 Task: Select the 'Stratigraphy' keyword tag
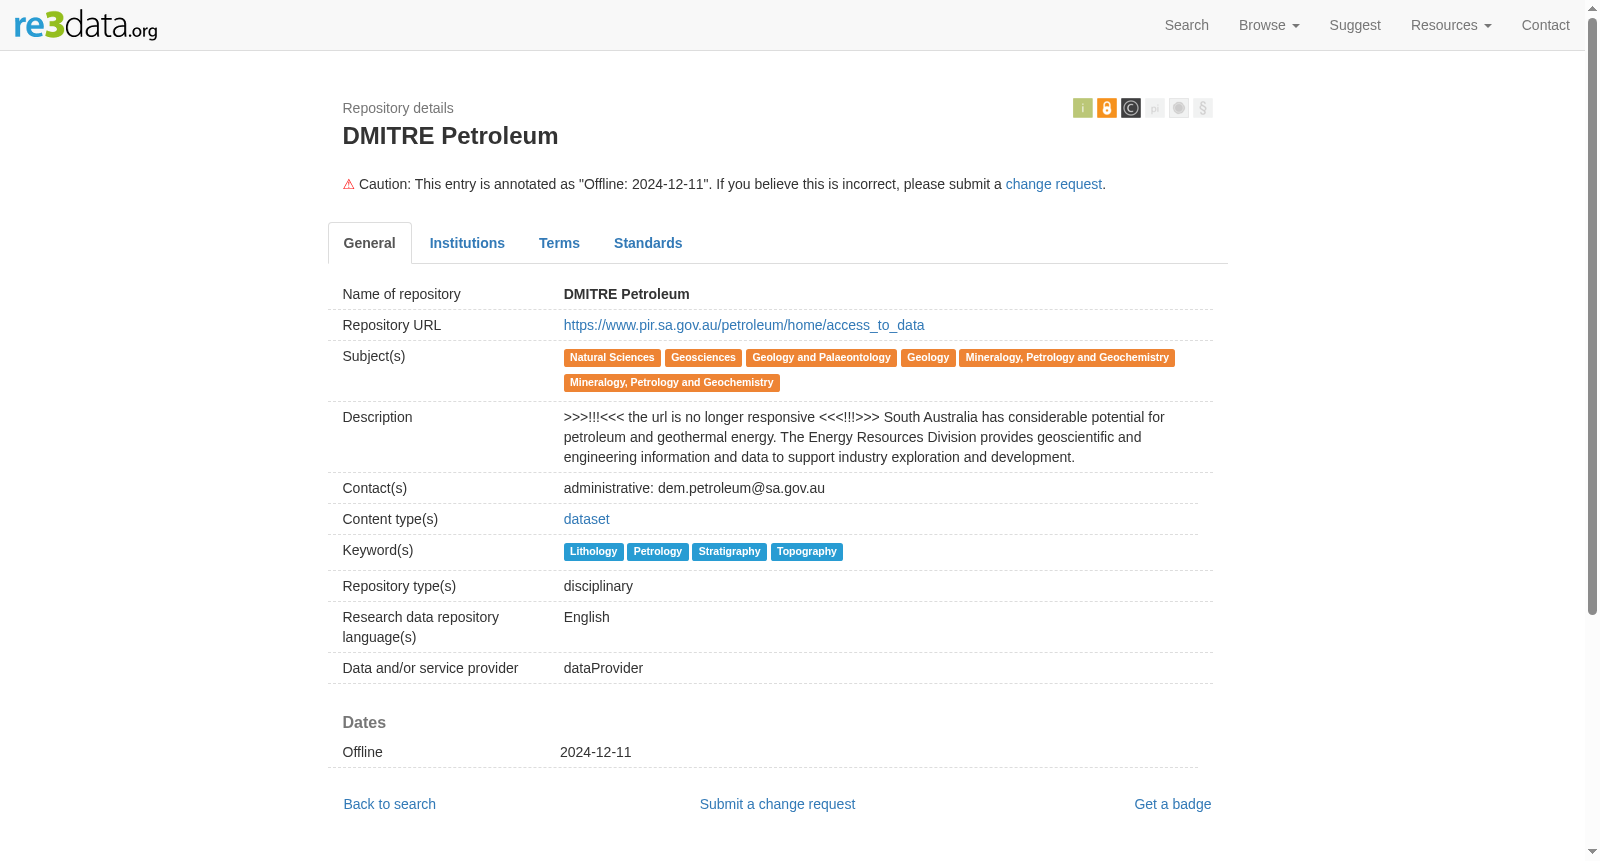point(730,552)
